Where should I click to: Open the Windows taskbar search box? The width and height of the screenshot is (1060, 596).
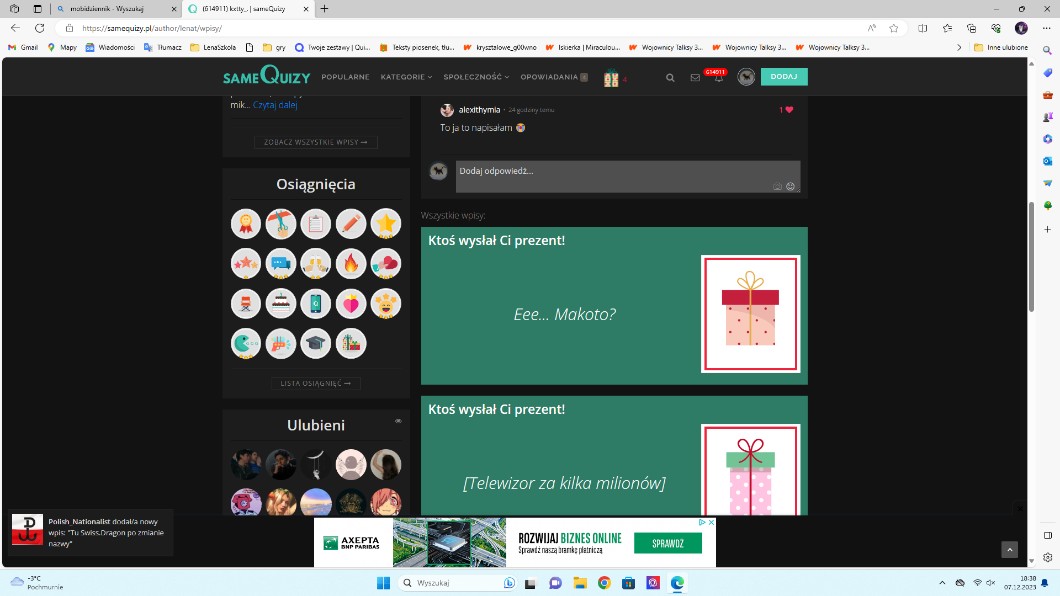[457, 583]
